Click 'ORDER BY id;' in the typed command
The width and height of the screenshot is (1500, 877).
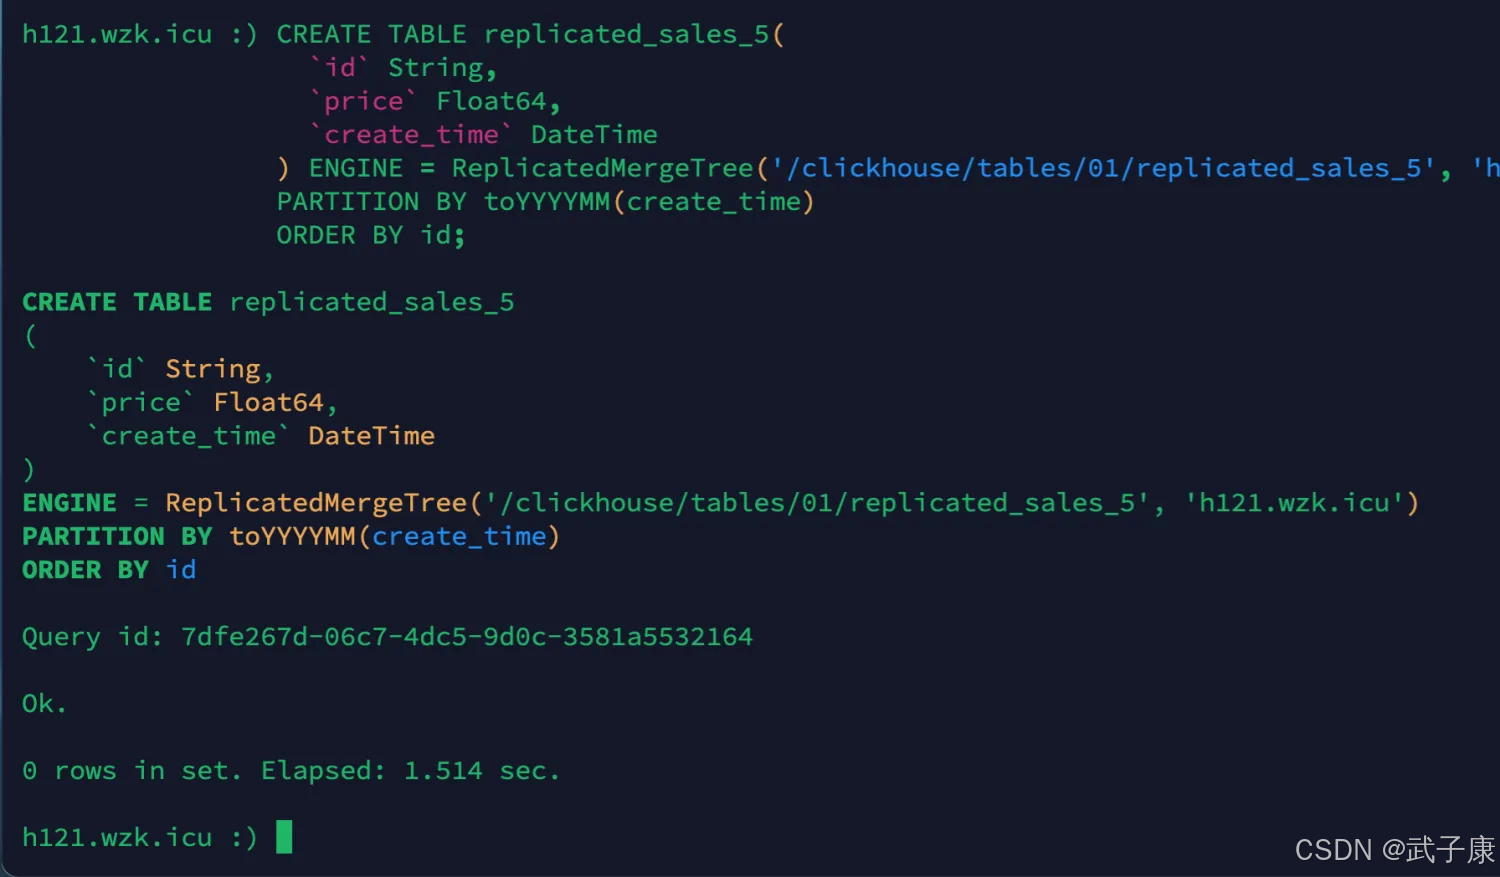370,235
